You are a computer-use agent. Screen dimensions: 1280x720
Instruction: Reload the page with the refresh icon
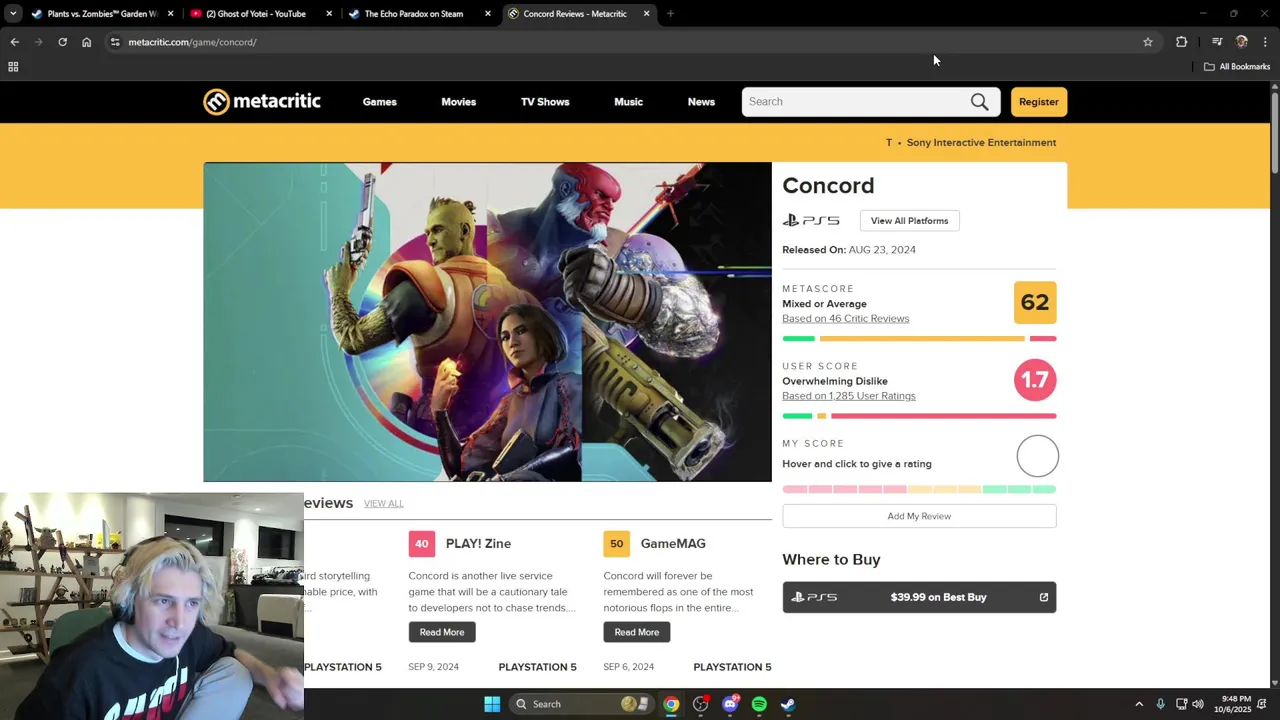[62, 42]
